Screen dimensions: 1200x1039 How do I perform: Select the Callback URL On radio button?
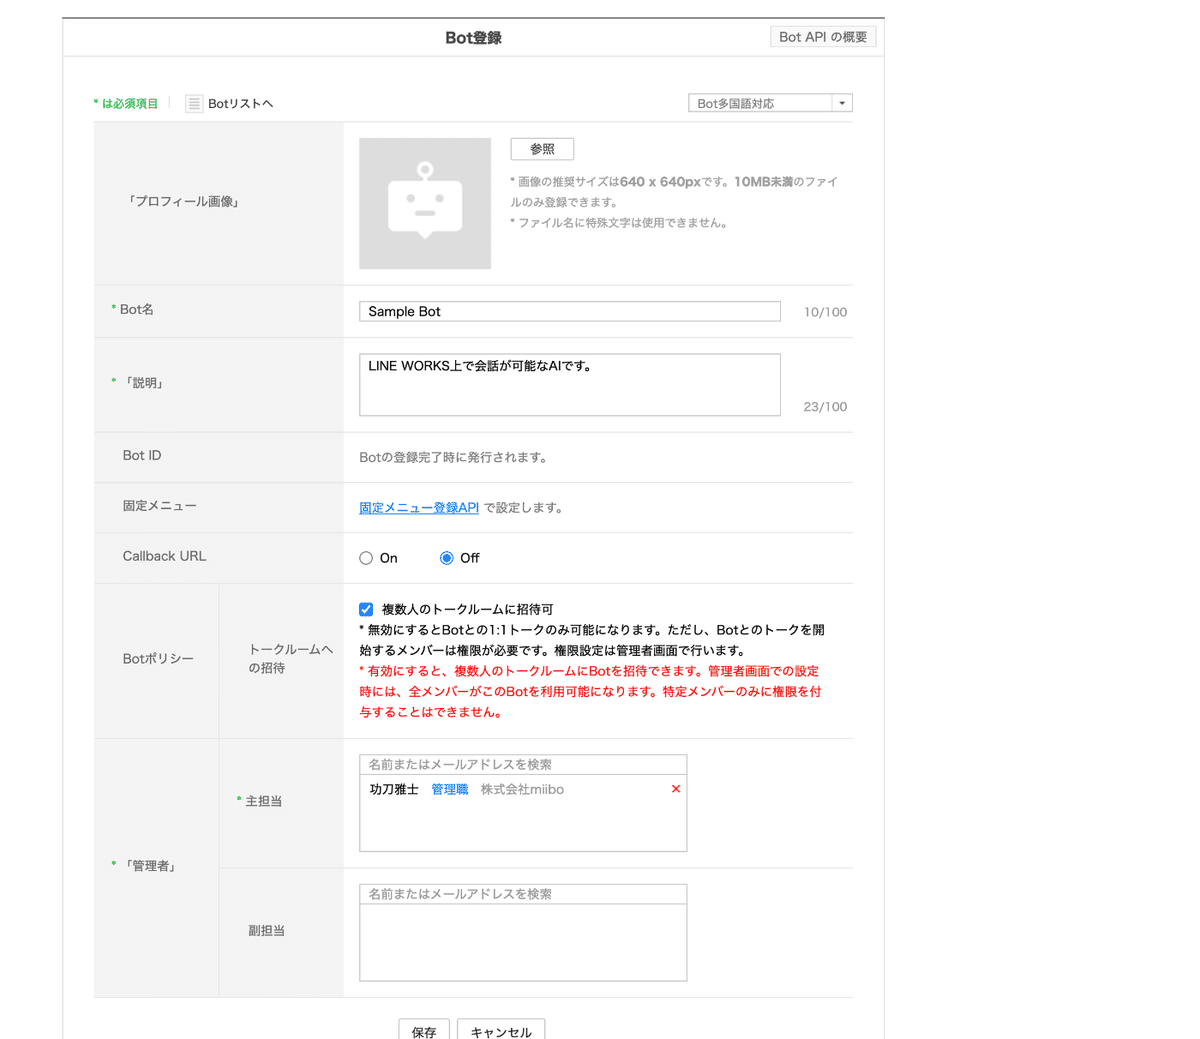[x=366, y=558]
